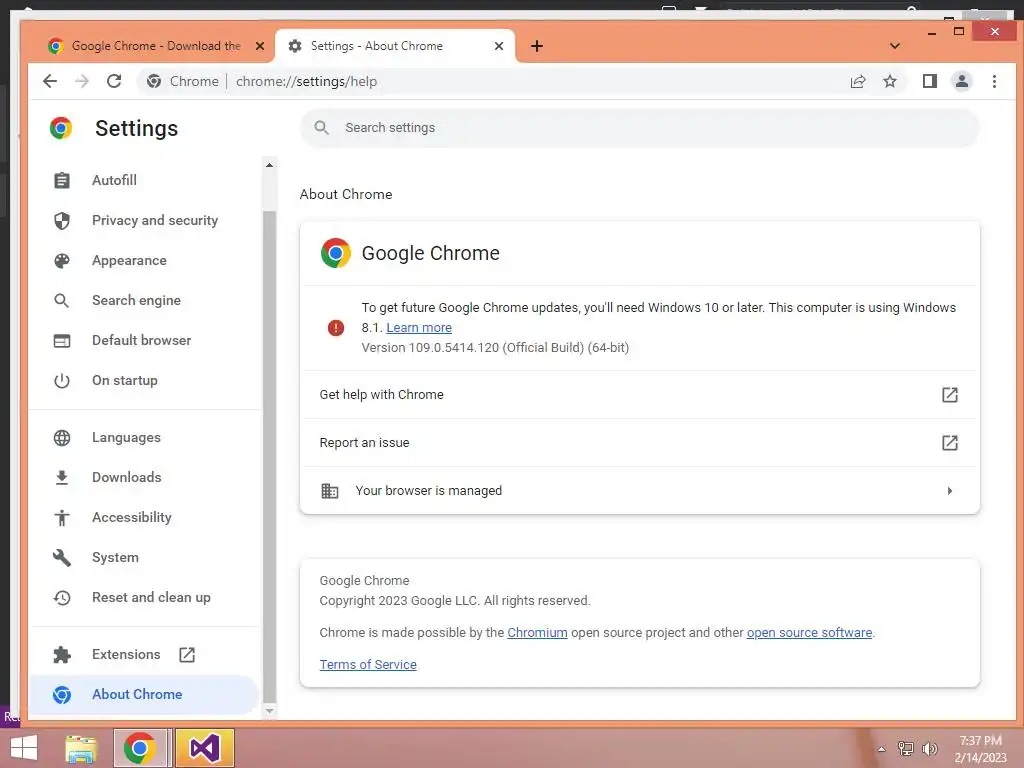Click the Default browser window icon

(62, 340)
